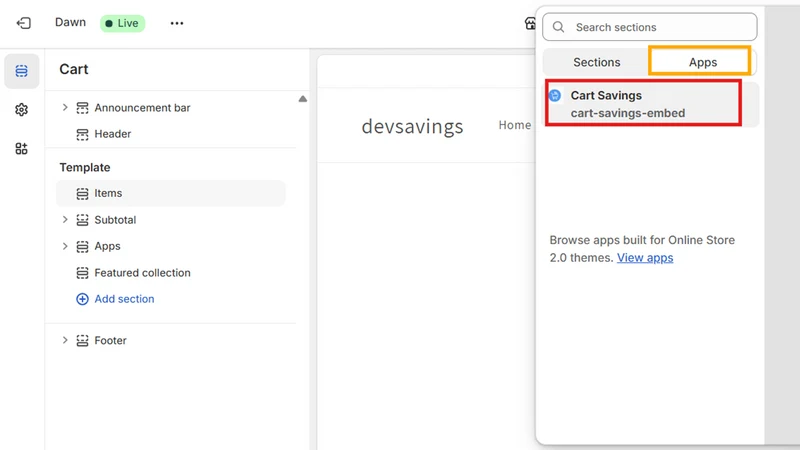
Task: Click the Subtotal section icon
Action: [82, 220]
